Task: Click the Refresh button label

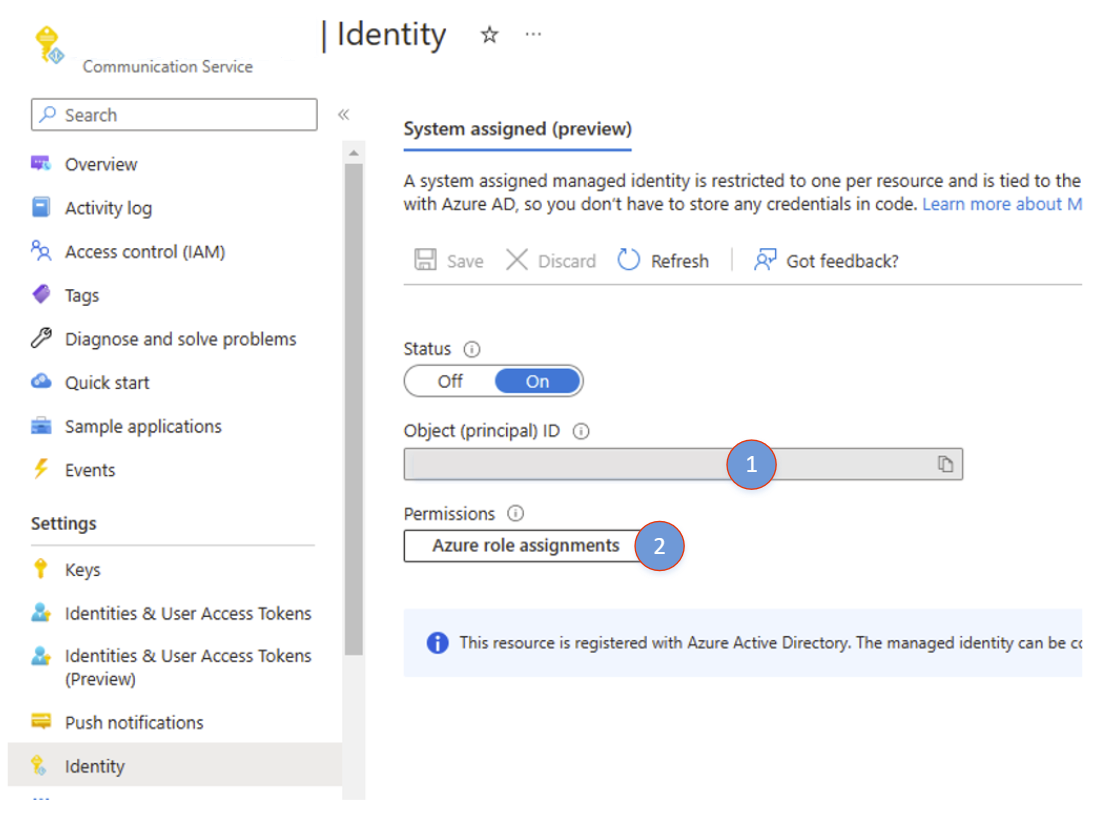Action: pyautogui.click(x=680, y=261)
